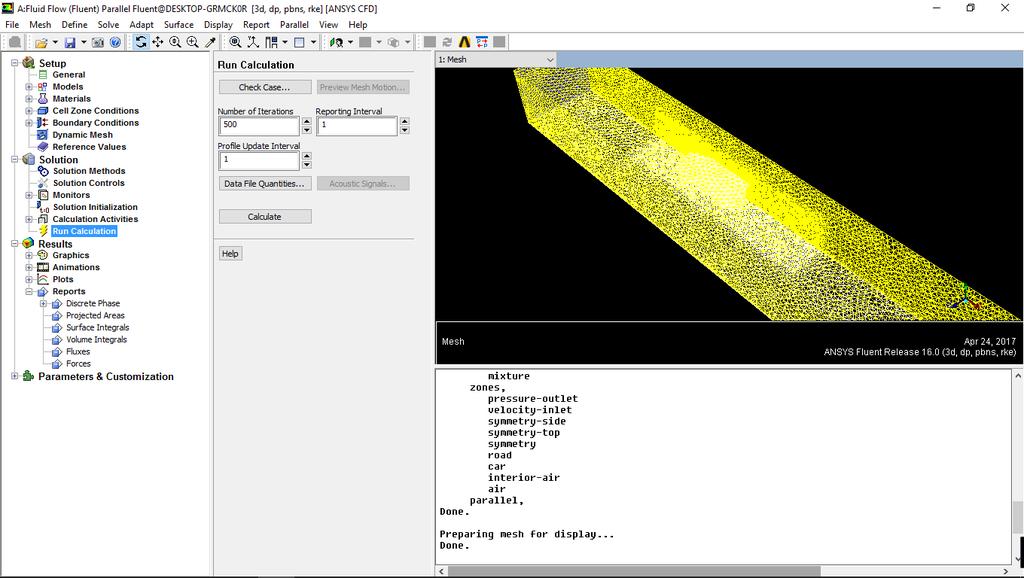Viewport: 1024px width, 578px height.
Task: Click the Check Case button
Action: point(264,87)
